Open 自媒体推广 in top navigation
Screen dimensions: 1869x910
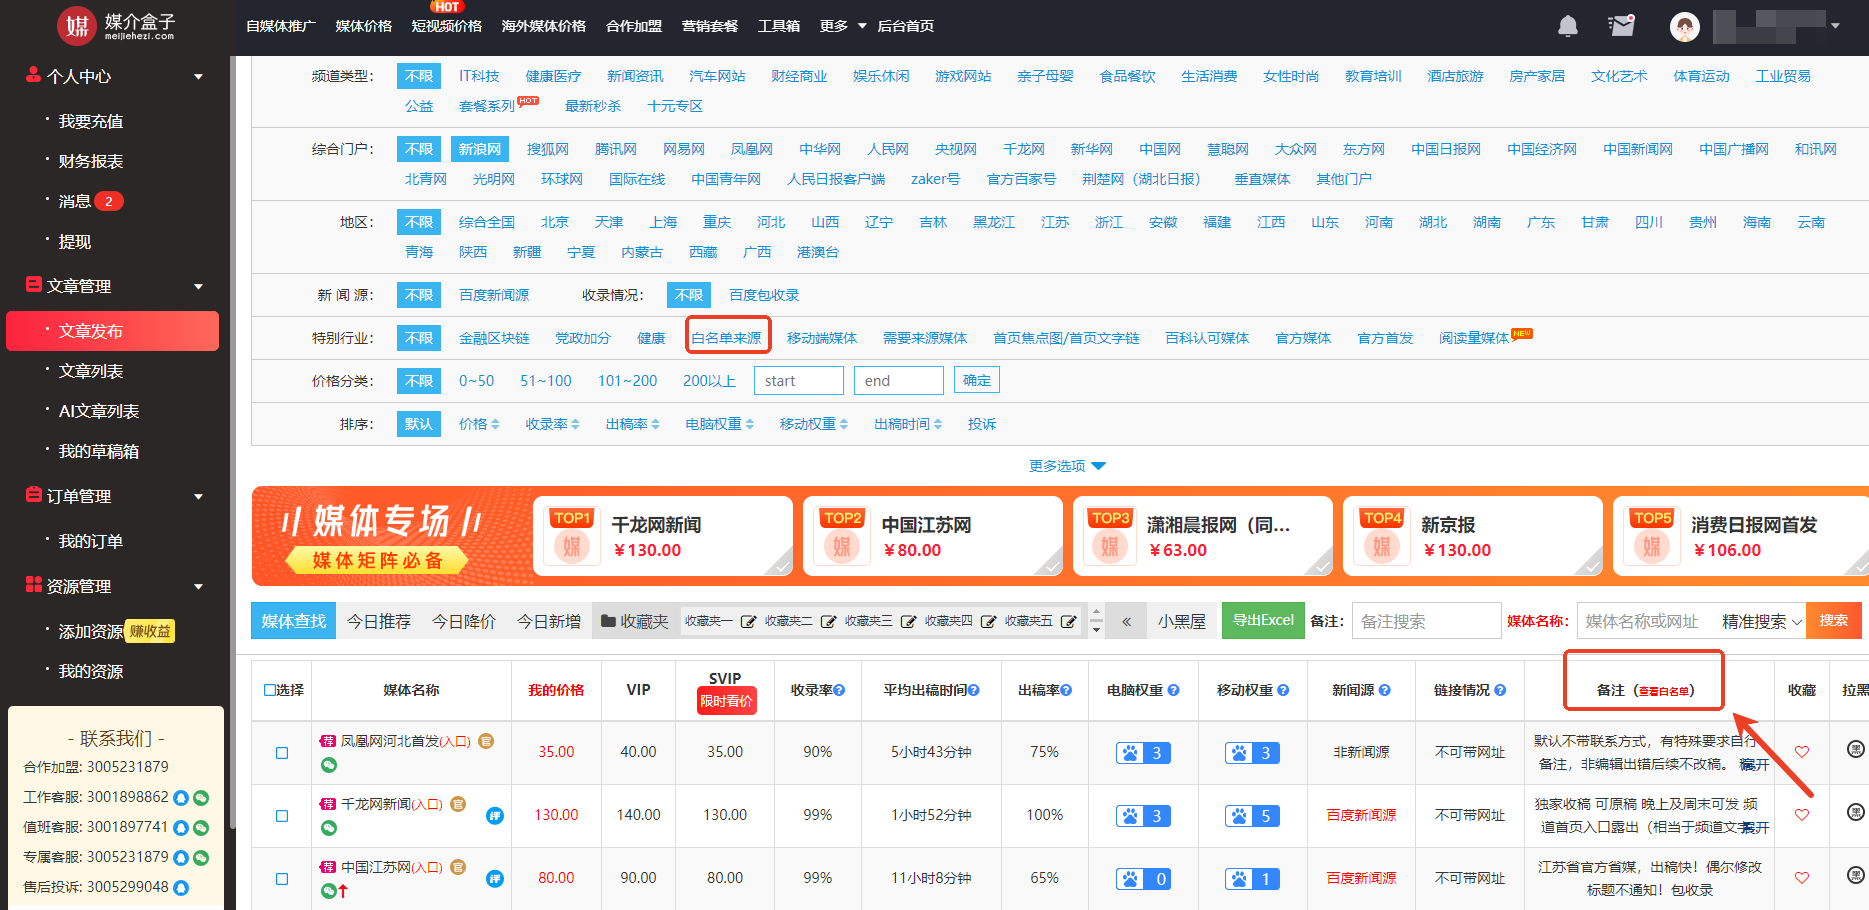(281, 26)
